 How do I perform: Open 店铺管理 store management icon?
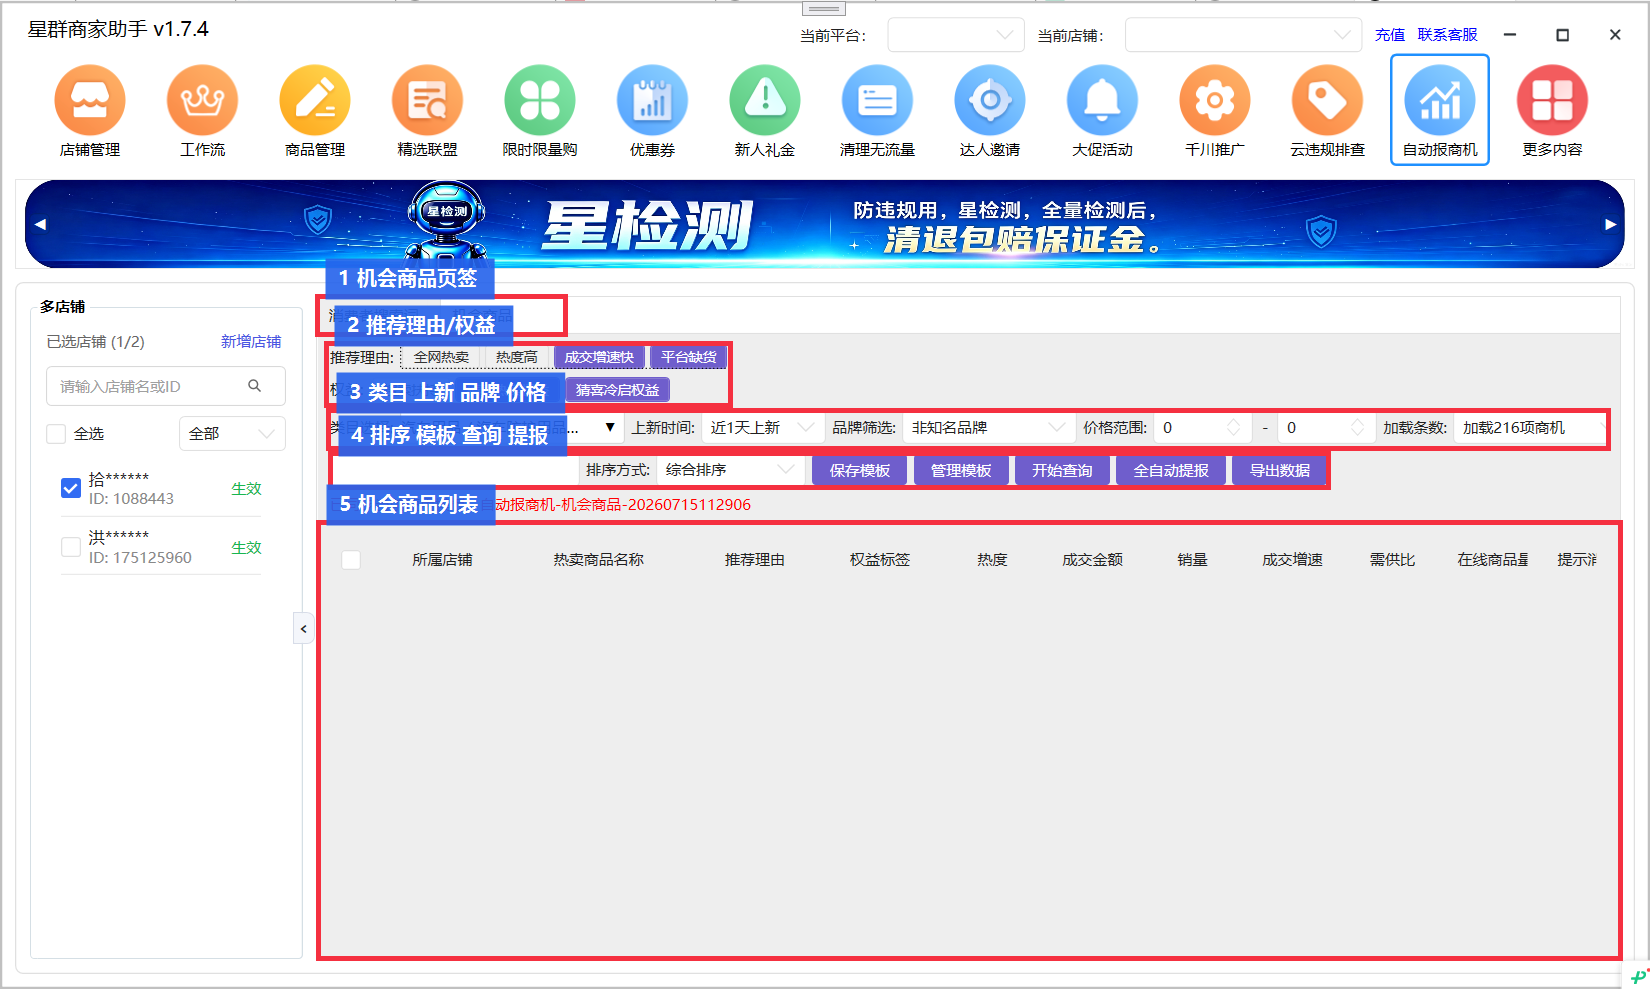90,101
